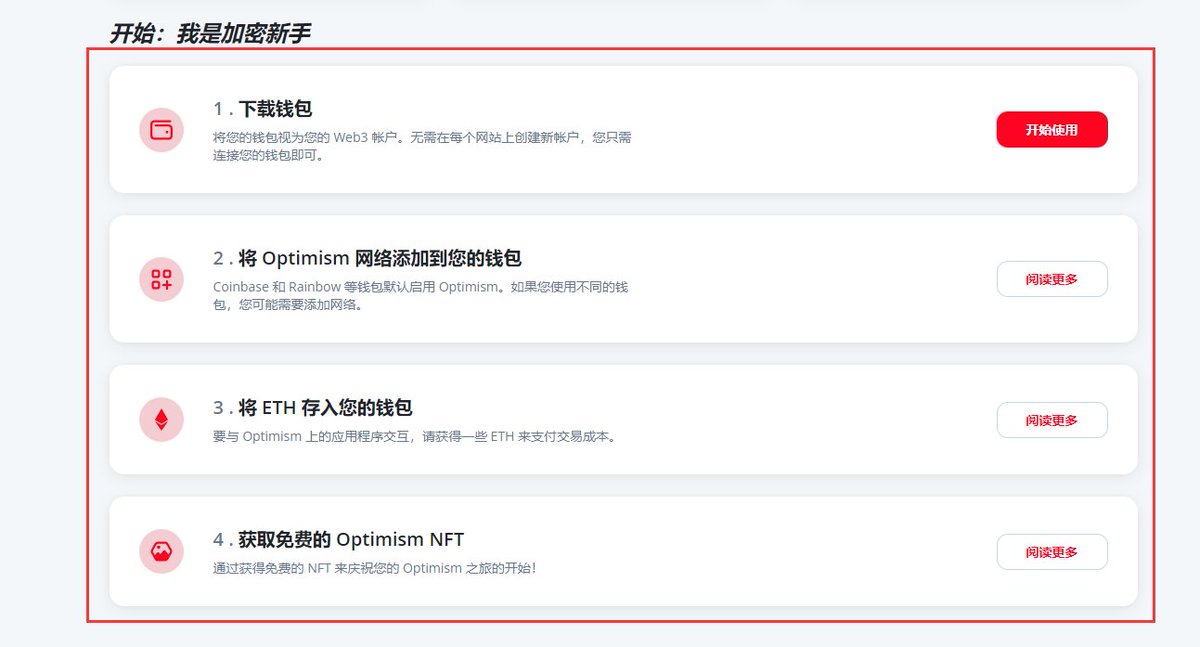Click the page title 开始：我是加密新手
The image size is (1200, 647).
[210, 34]
